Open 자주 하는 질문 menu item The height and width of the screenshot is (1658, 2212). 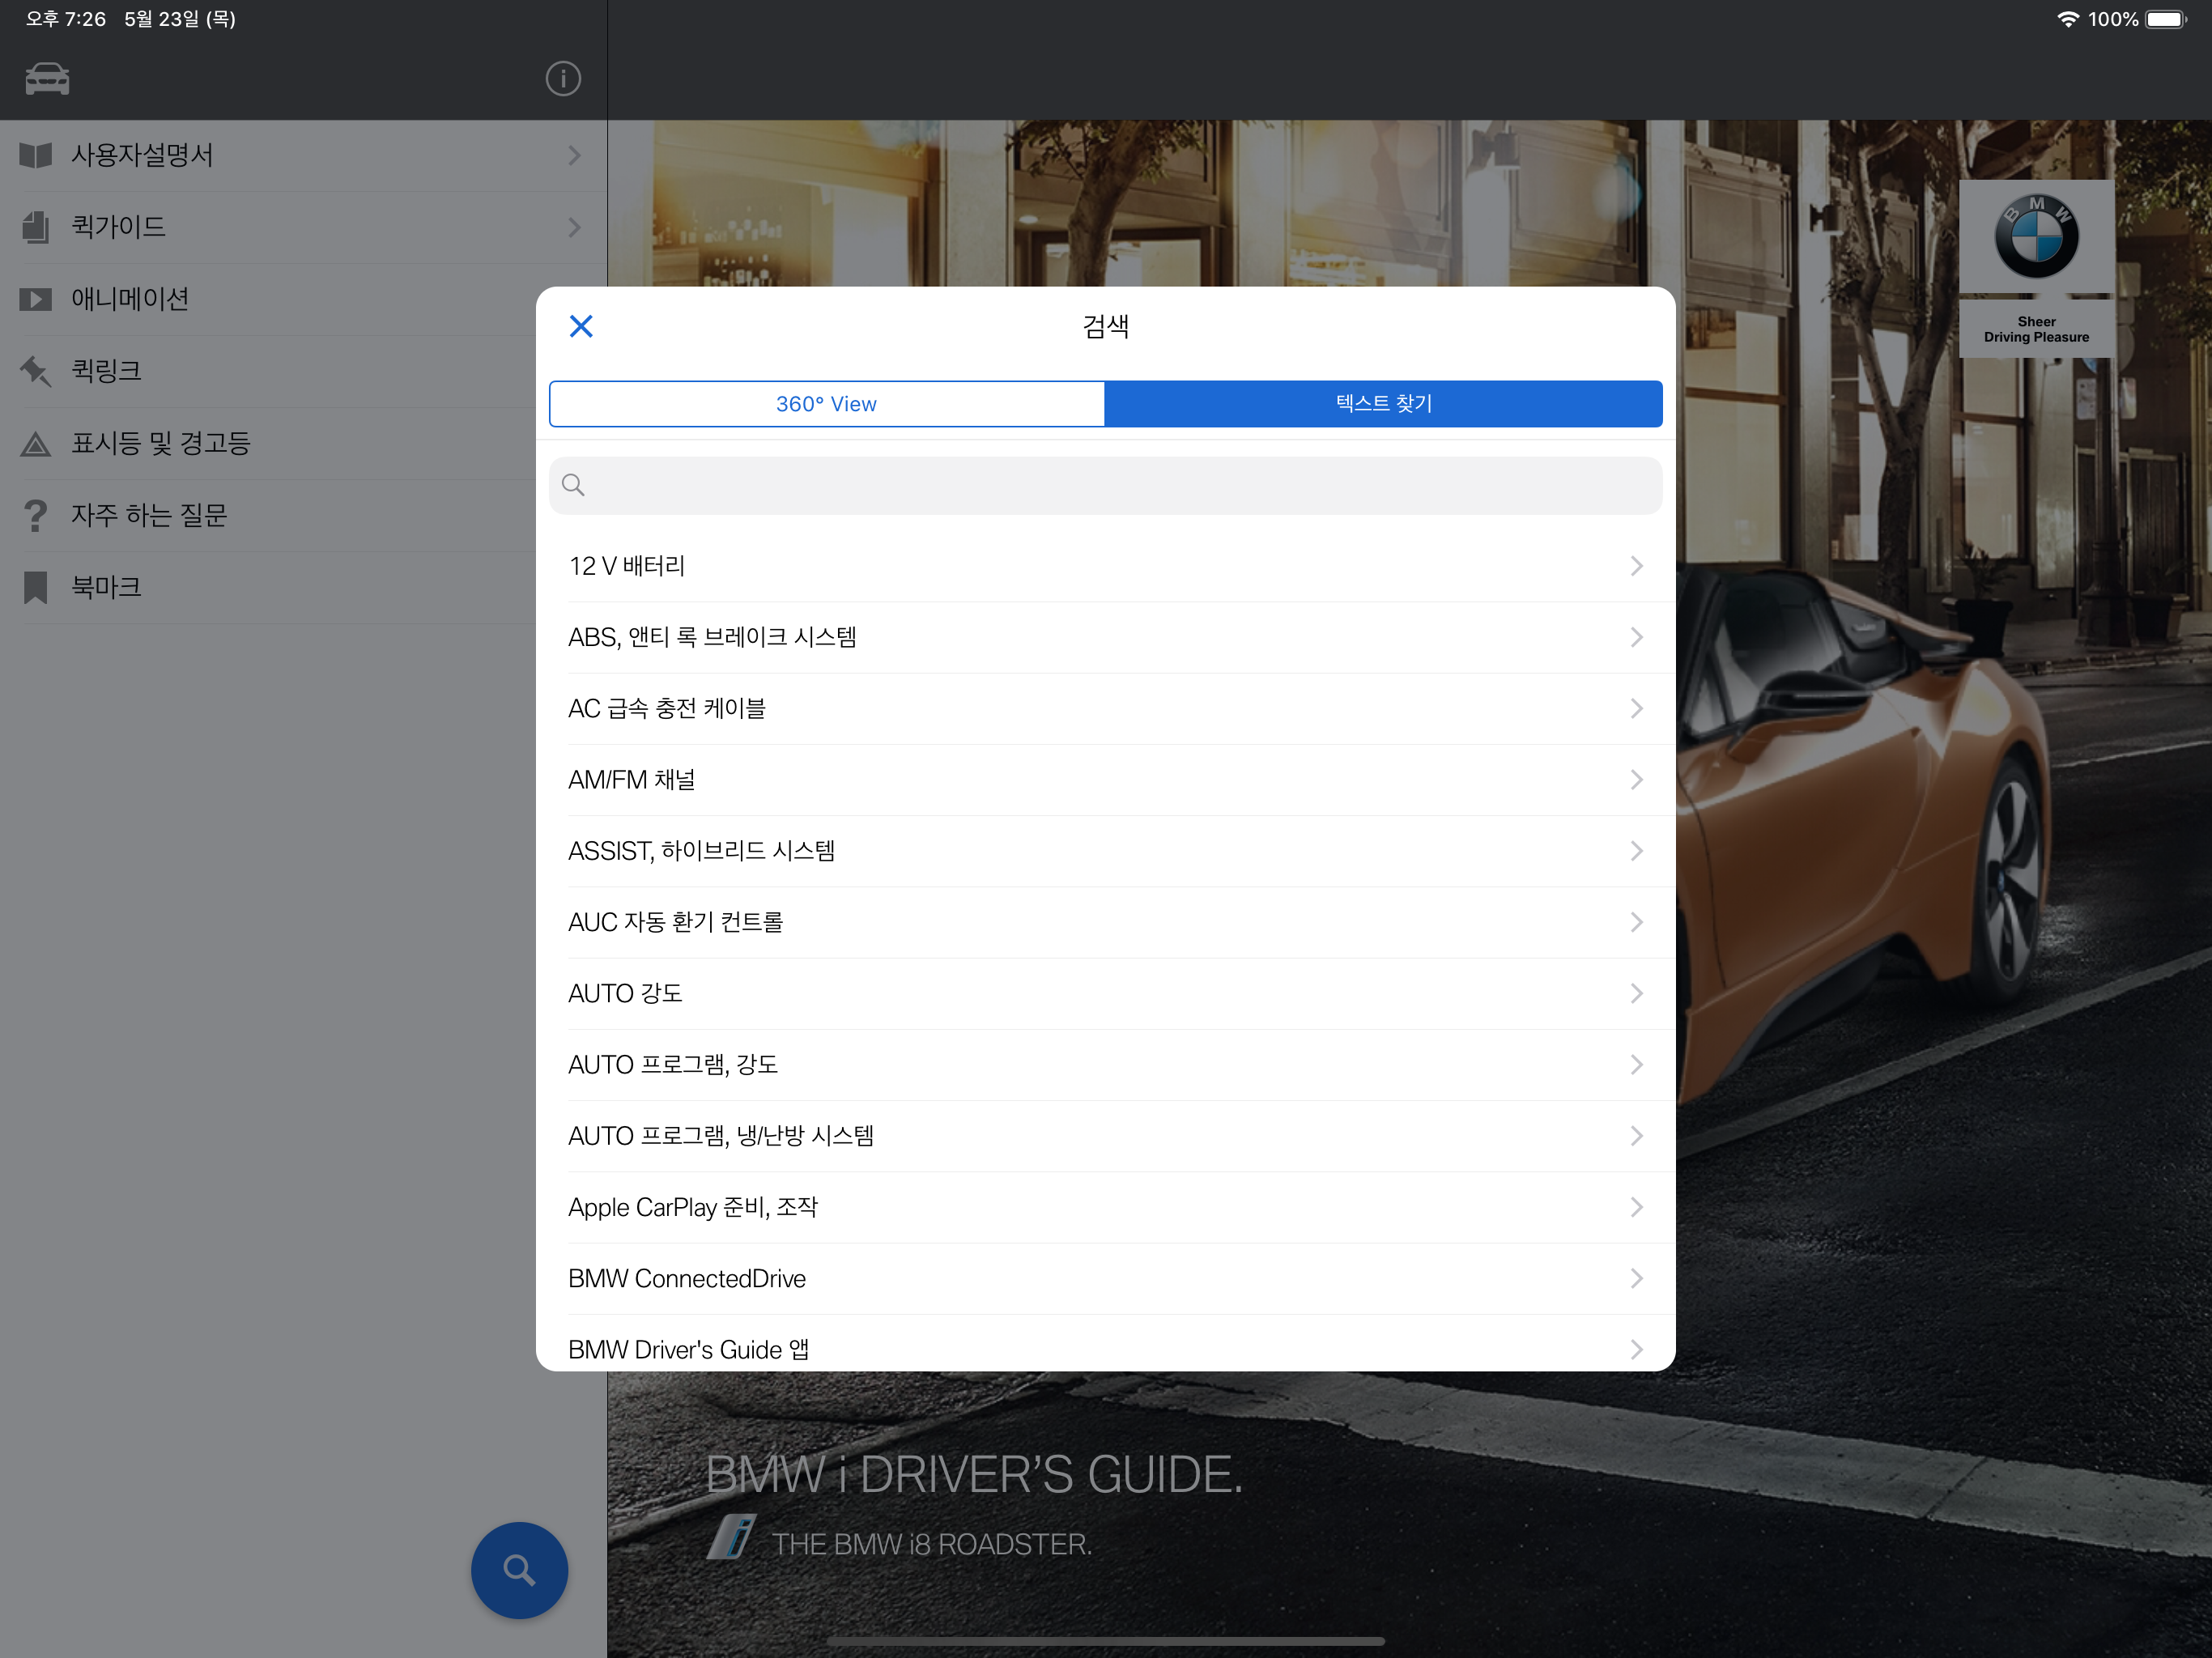click(150, 515)
